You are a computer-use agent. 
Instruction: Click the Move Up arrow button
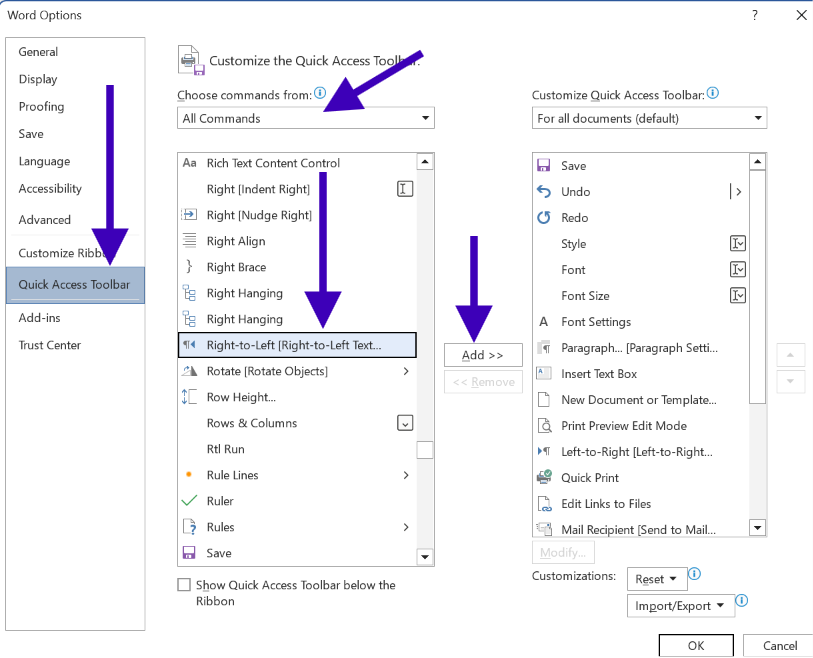790,355
